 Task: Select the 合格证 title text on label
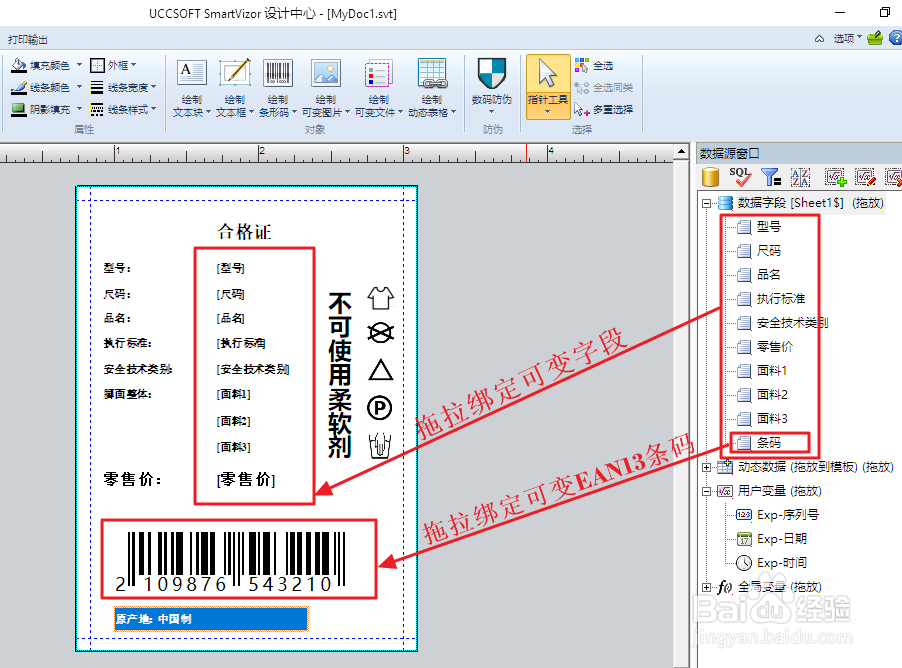pyautogui.click(x=244, y=232)
